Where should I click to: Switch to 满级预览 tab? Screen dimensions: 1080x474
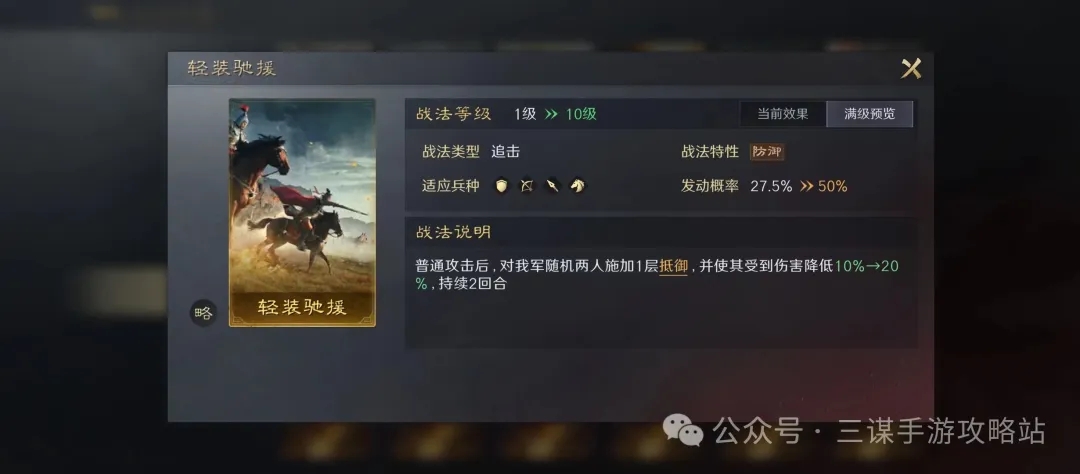[870, 114]
